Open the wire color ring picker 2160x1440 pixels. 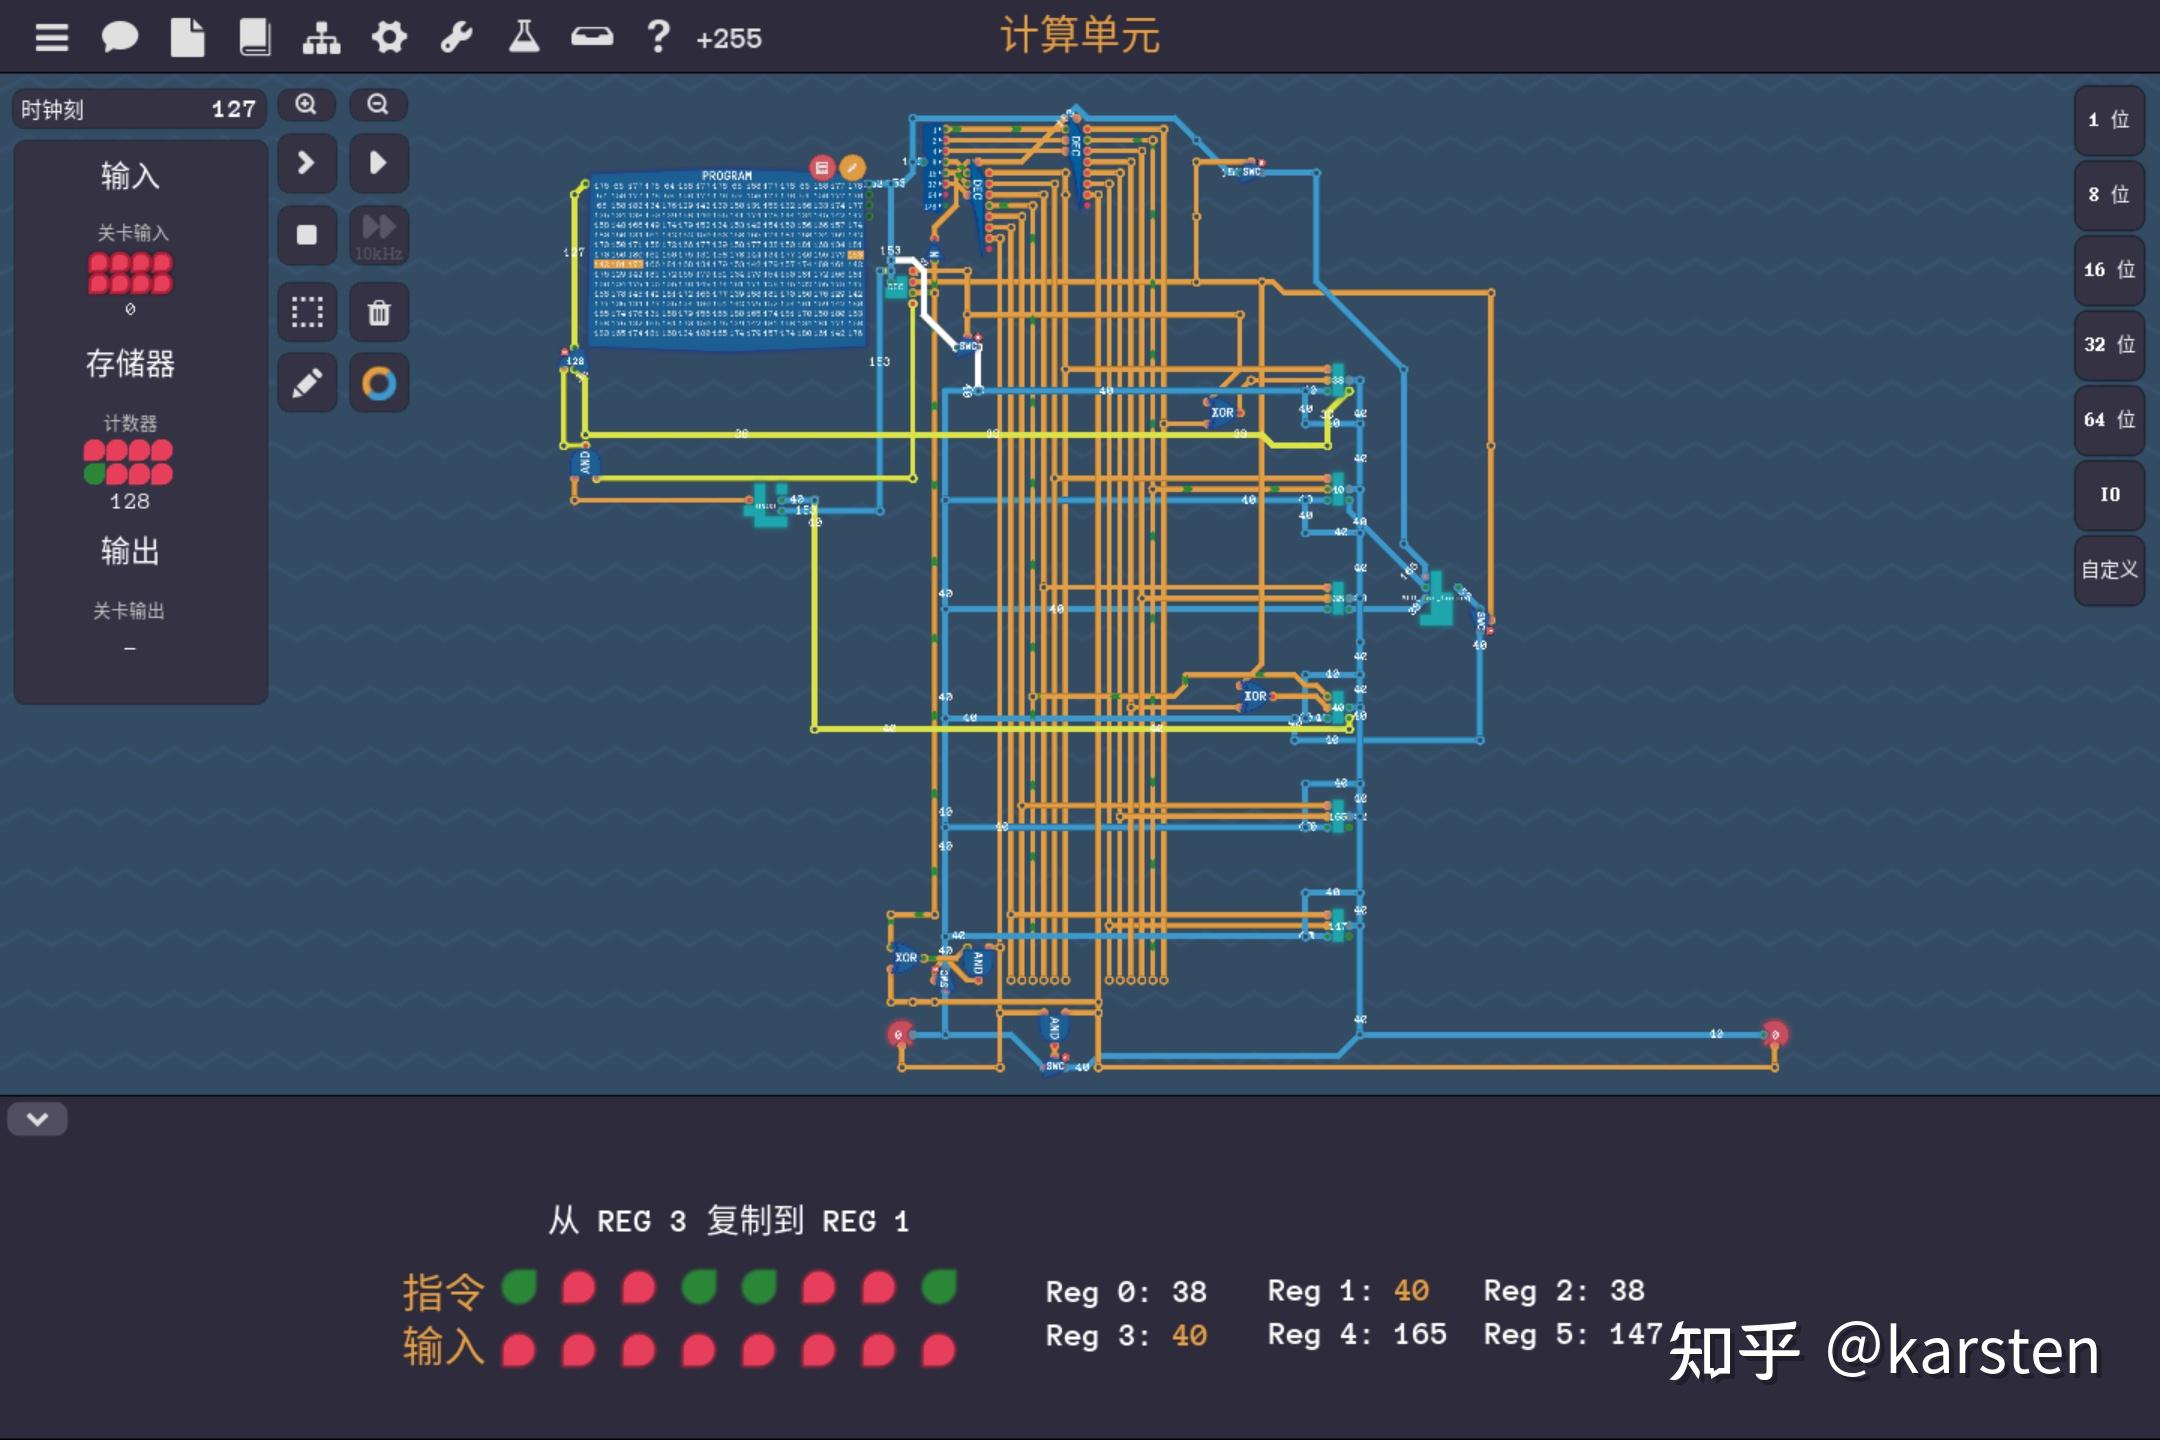coord(378,383)
